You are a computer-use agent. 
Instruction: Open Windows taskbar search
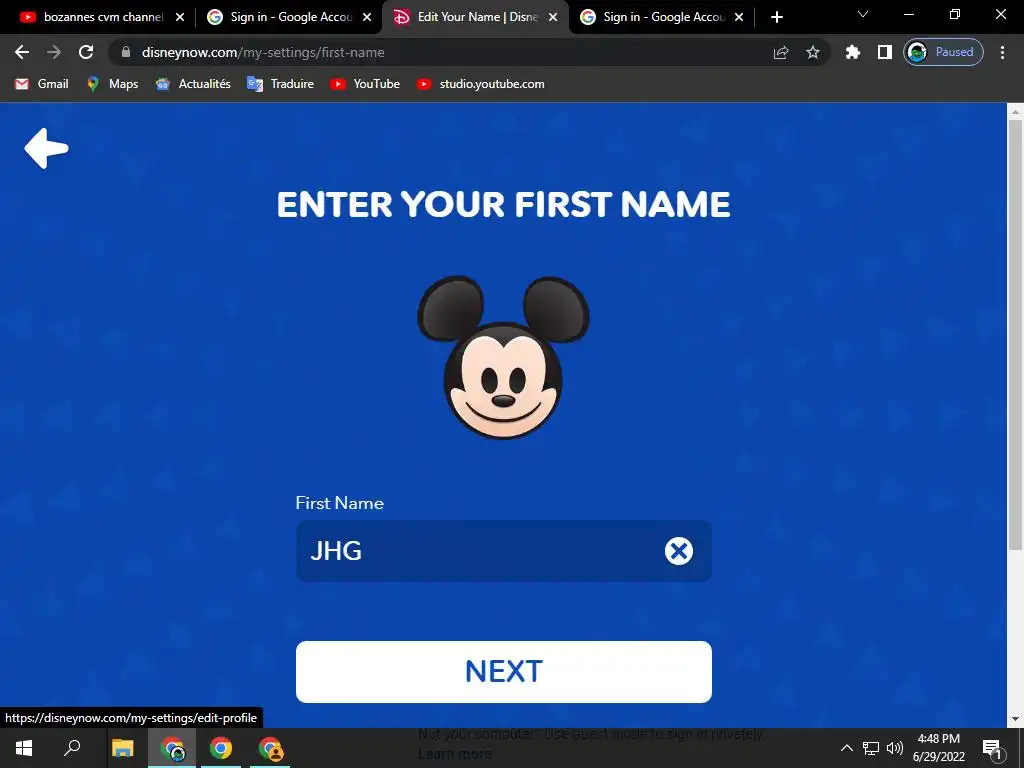coord(72,748)
